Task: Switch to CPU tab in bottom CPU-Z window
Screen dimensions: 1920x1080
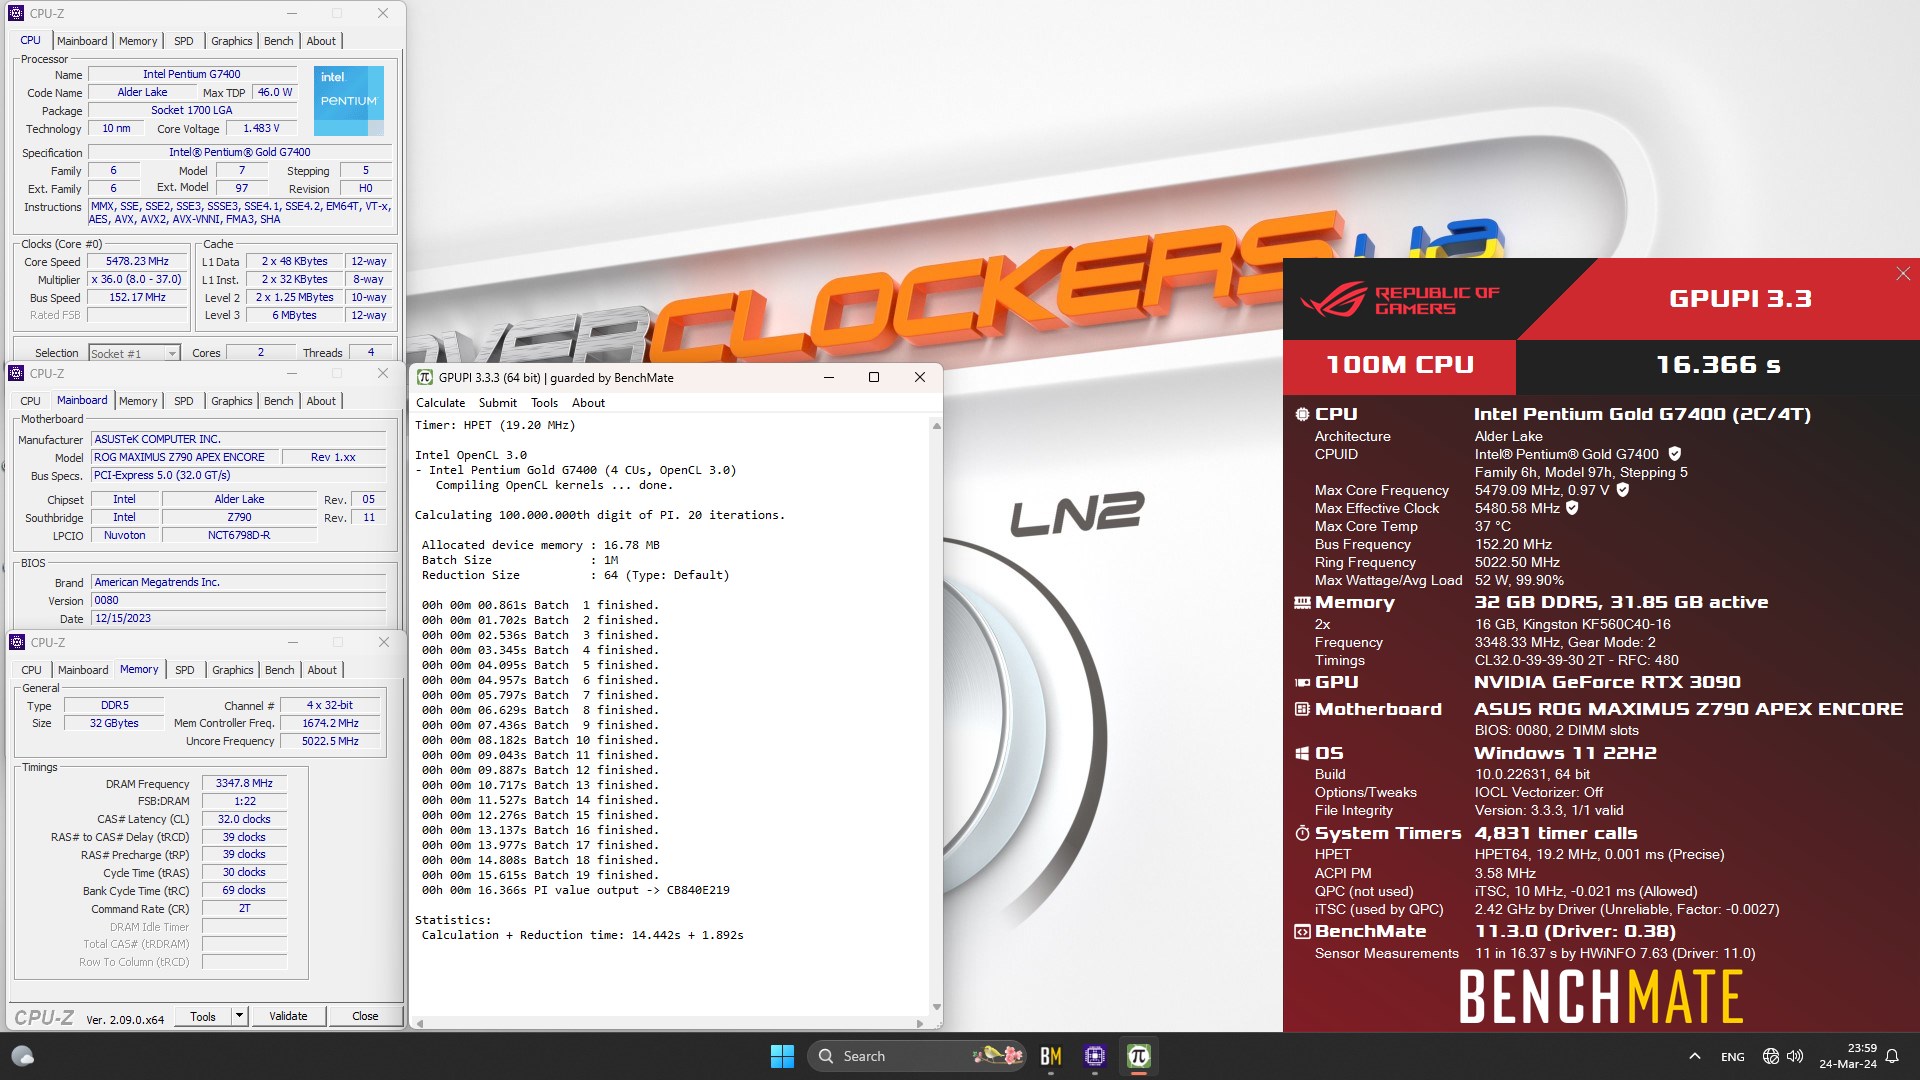Action: coord(32,670)
